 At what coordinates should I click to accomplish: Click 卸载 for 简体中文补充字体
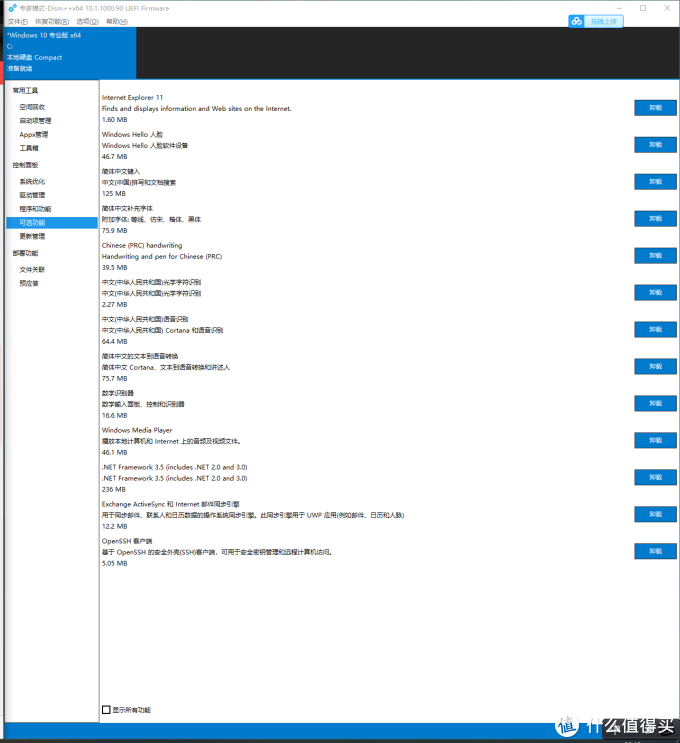655,218
